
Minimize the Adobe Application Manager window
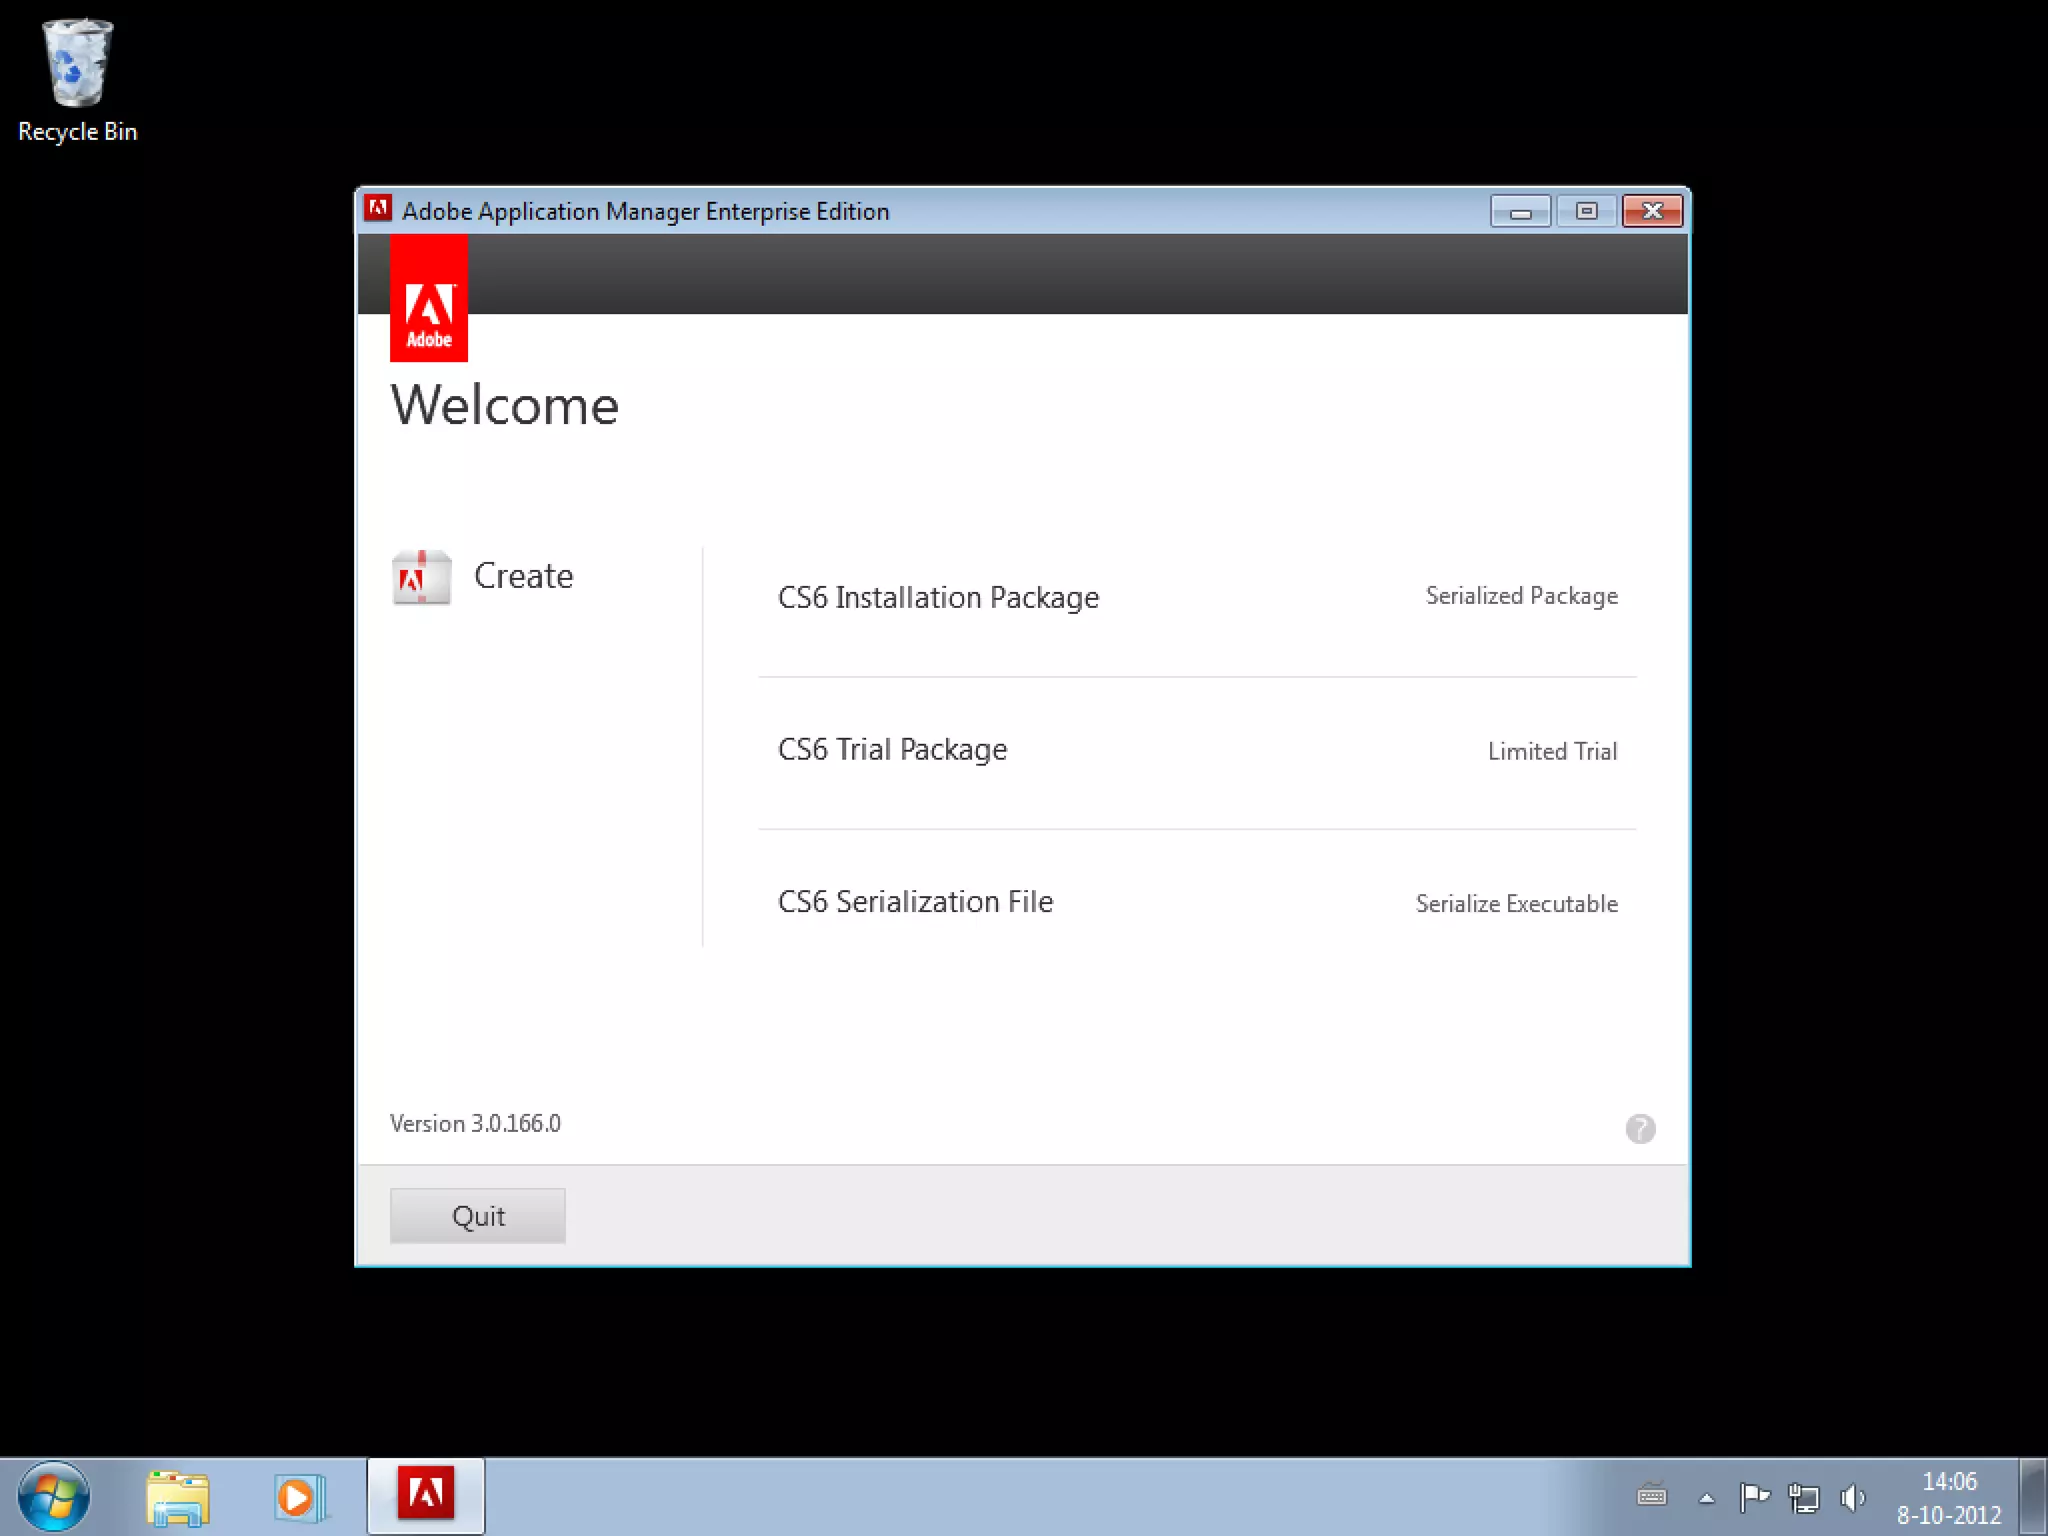(x=1520, y=211)
